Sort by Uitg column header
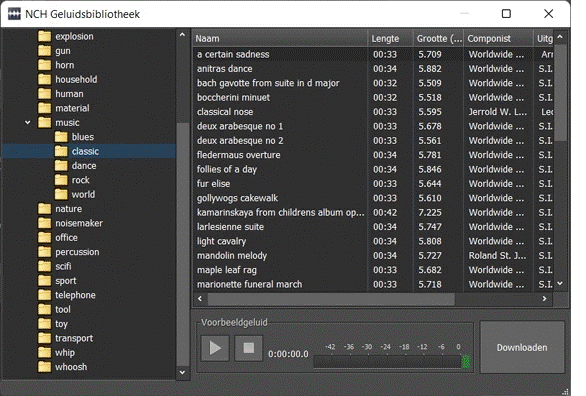 [544, 38]
